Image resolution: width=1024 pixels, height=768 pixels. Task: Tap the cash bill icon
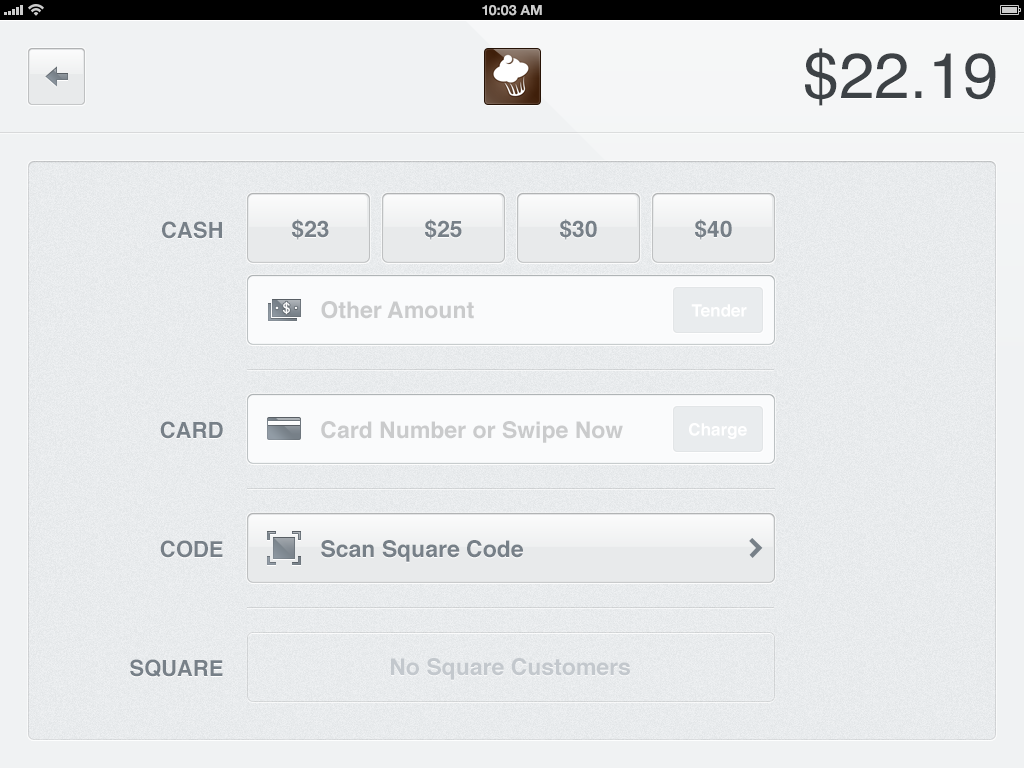point(284,310)
